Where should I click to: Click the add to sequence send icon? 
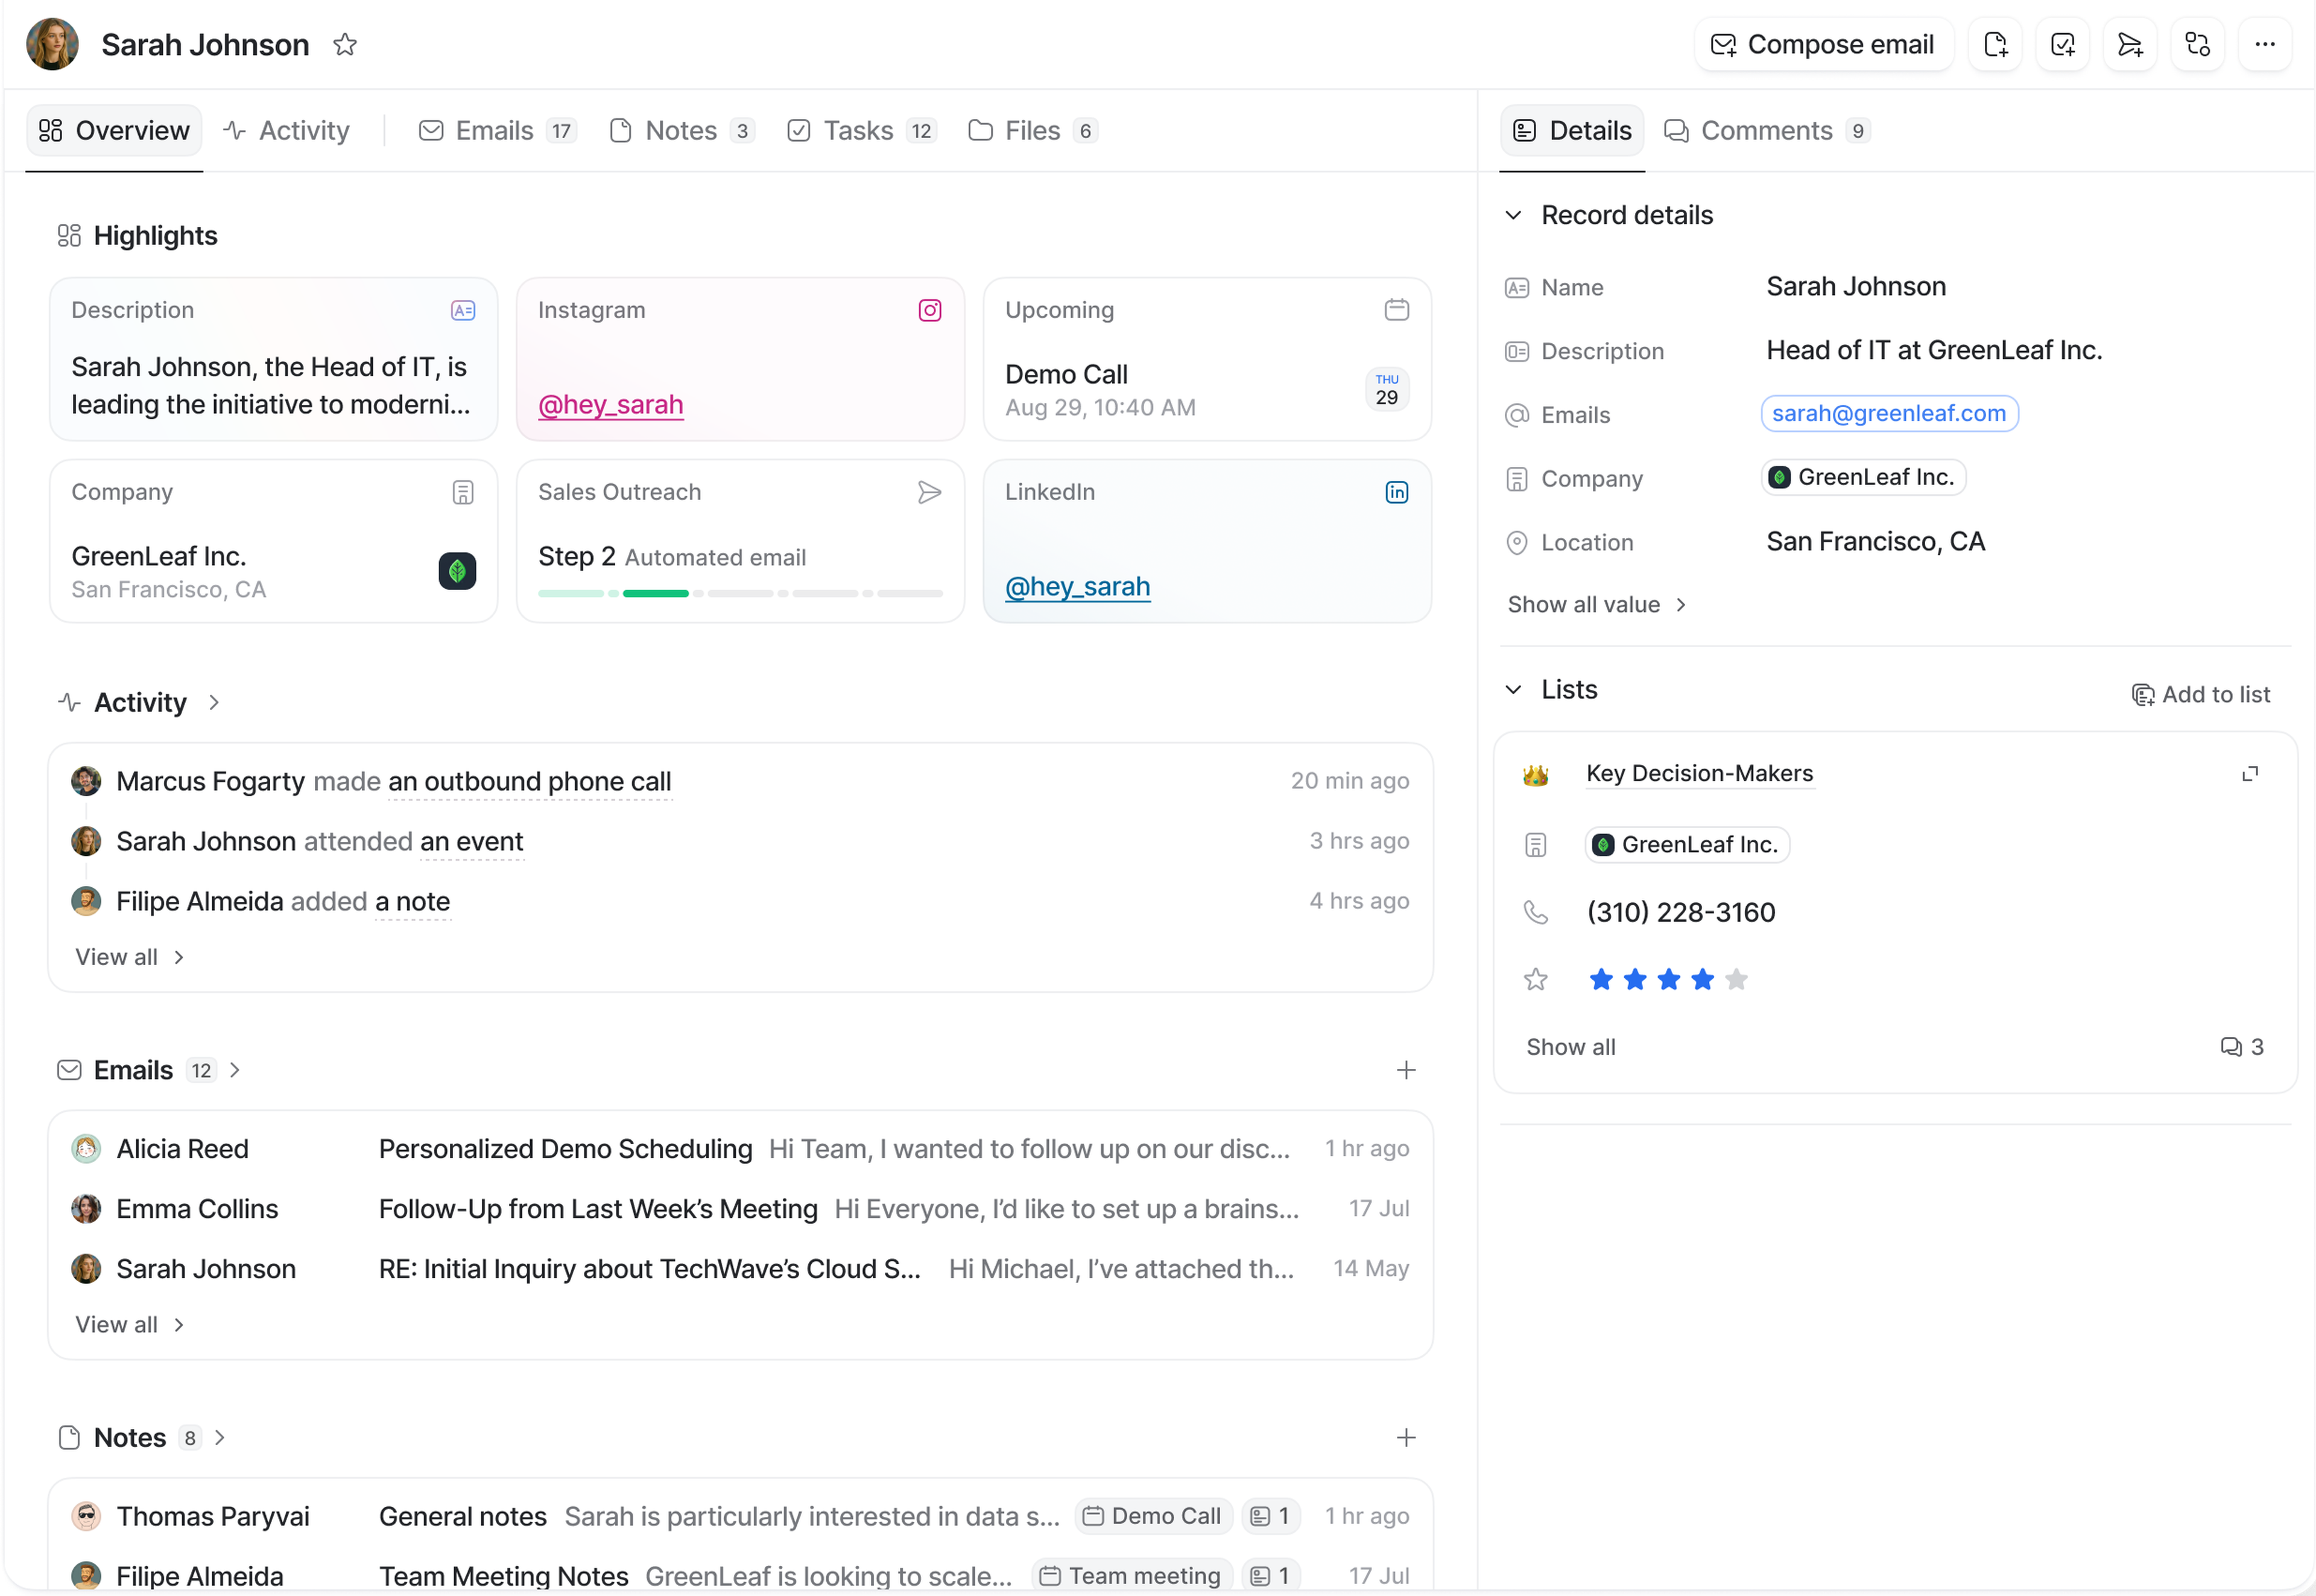(x=2130, y=45)
